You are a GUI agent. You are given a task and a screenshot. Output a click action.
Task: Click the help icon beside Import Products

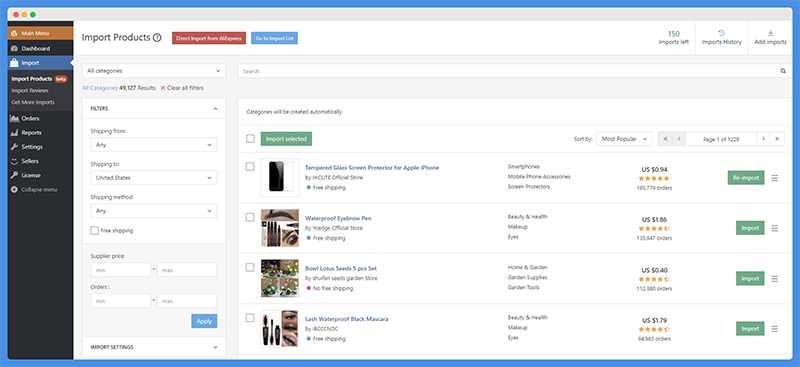coord(157,38)
